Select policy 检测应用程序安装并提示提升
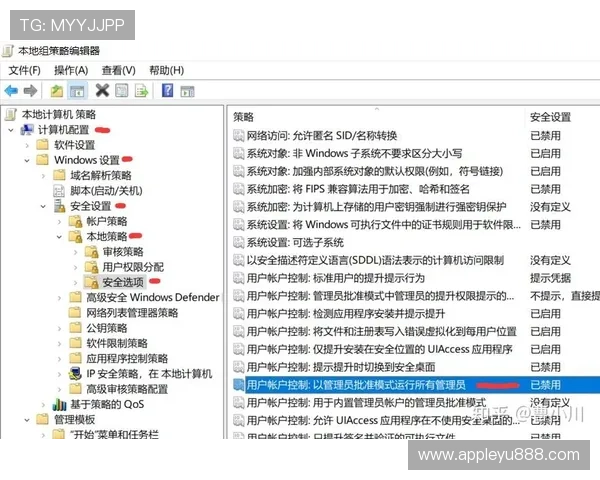This screenshot has width=600, height=480. point(346,313)
